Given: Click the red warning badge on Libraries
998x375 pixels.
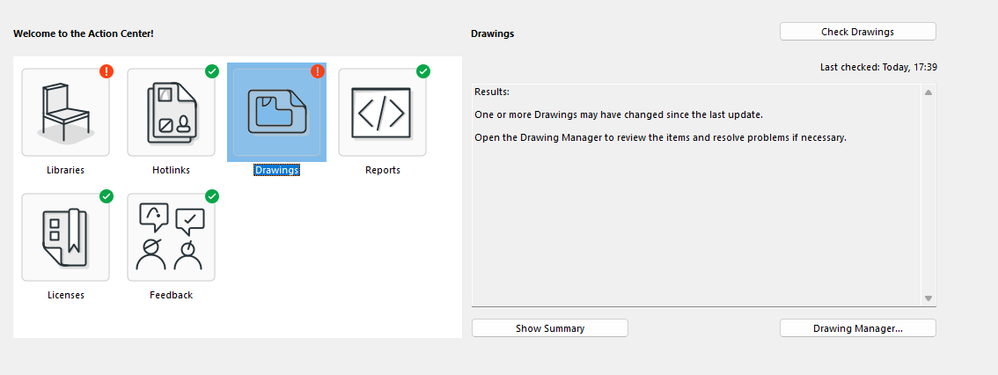Looking at the screenshot, I should [106, 71].
